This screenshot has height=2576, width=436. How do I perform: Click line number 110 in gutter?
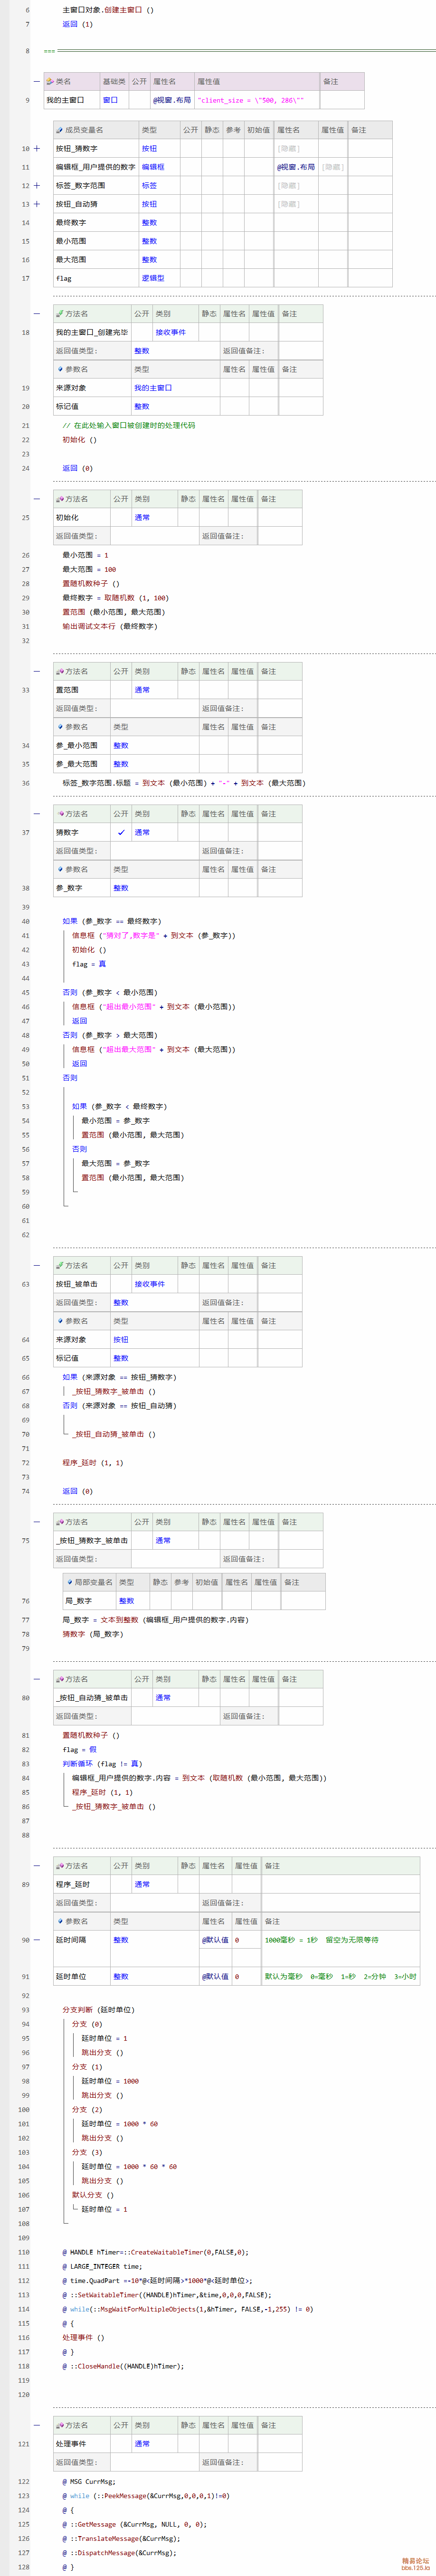[x=24, y=2252]
